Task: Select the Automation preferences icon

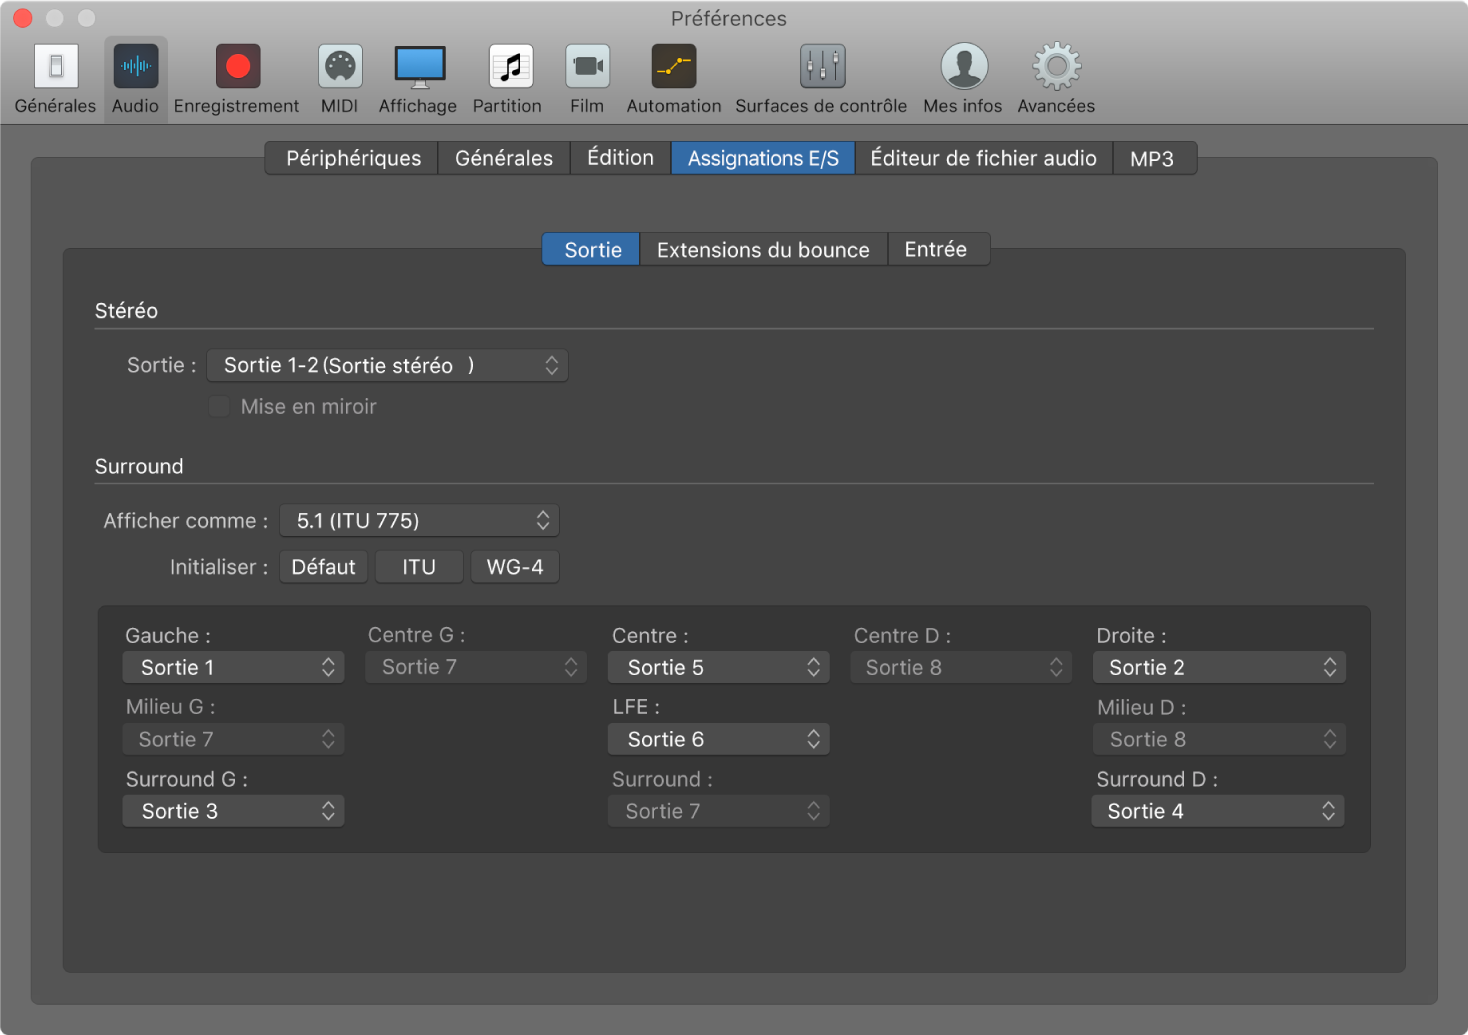Action: coord(674,67)
